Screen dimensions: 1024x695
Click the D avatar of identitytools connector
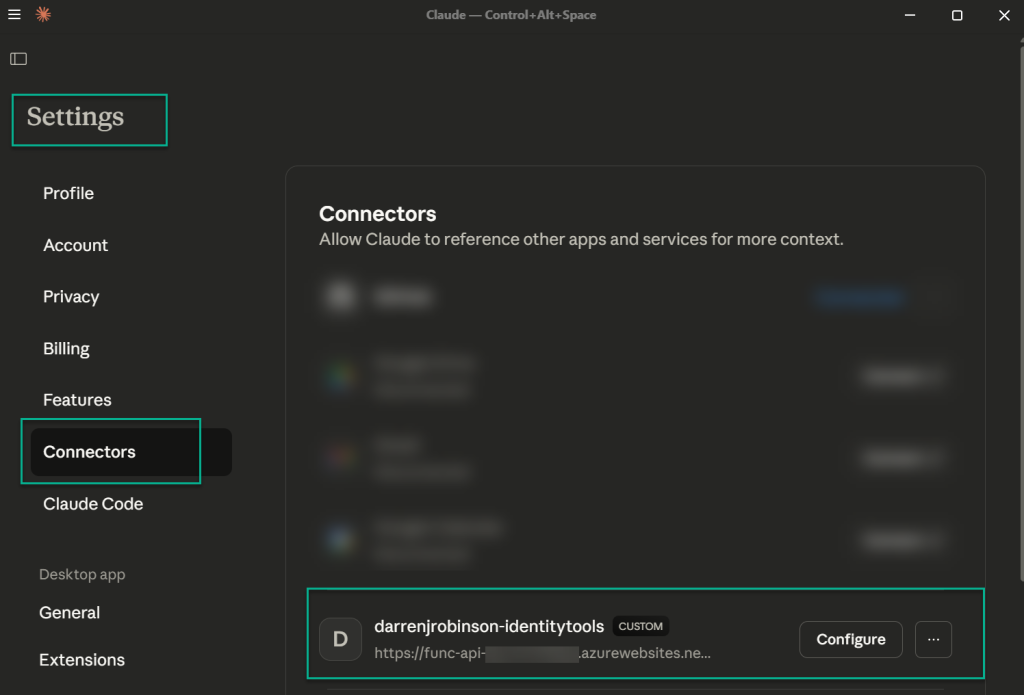pyautogui.click(x=340, y=640)
